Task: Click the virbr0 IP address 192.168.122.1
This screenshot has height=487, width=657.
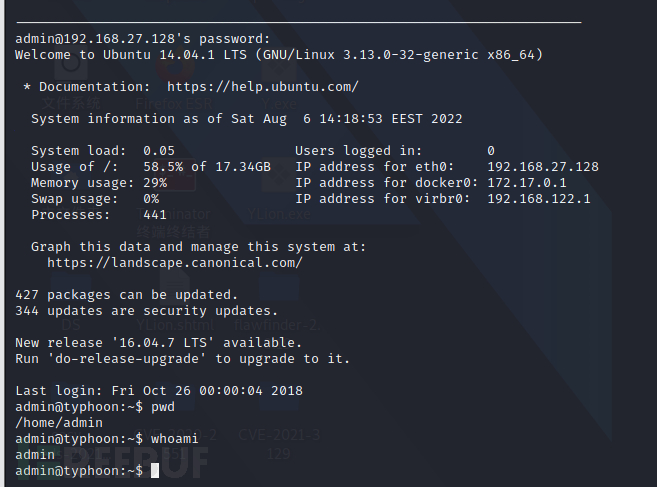Action: (539, 199)
